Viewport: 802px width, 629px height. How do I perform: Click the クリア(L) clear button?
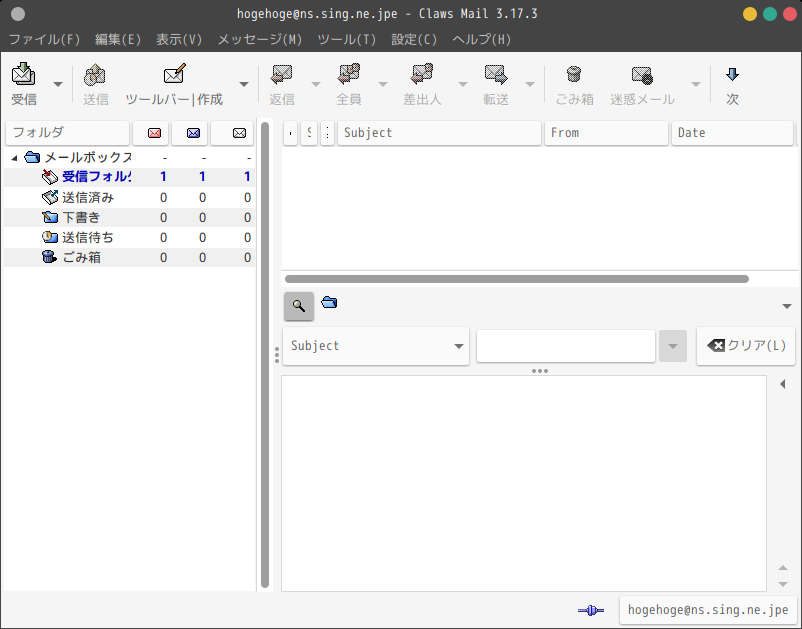pyautogui.click(x=746, y=346)
